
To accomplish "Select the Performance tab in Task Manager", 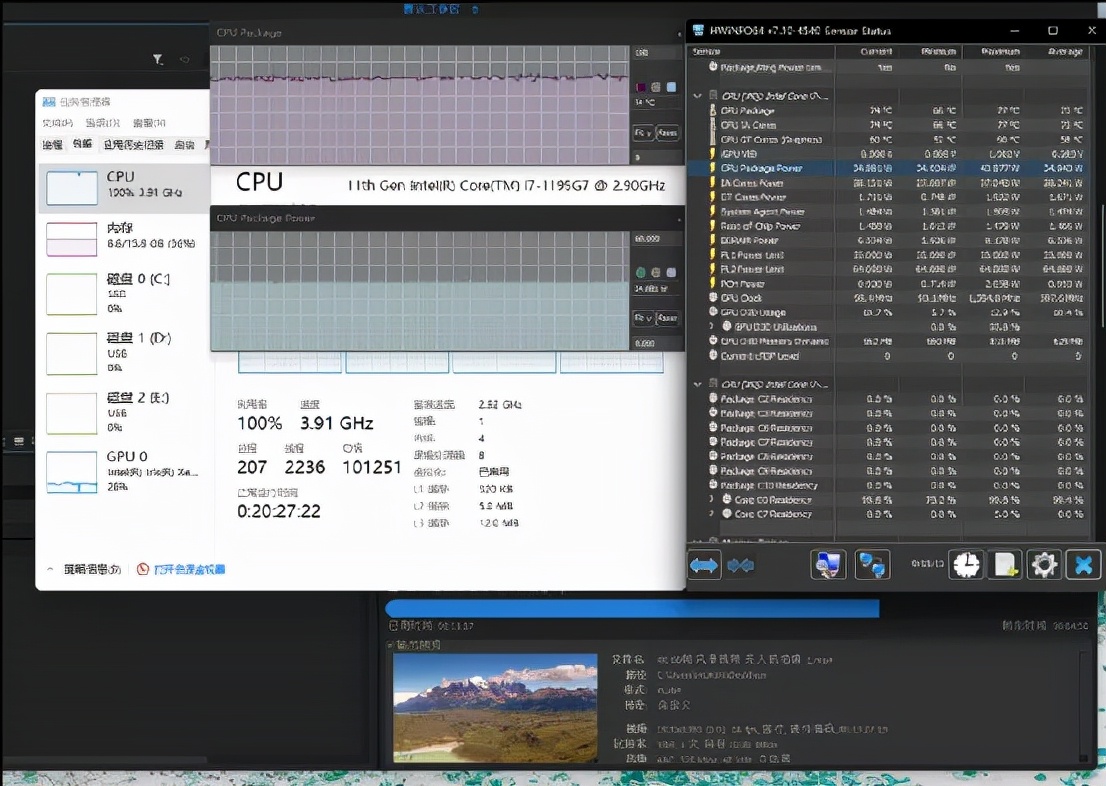I will coord(82,144).
